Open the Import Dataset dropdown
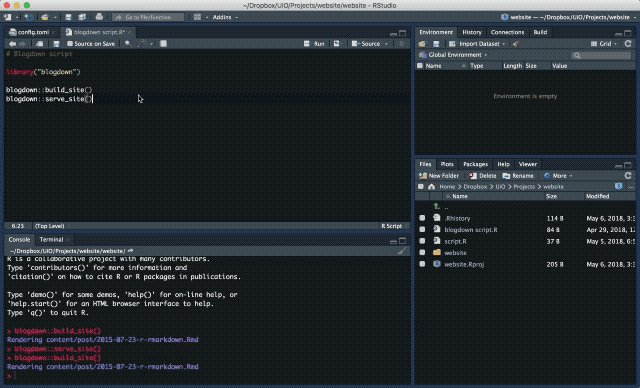This screenshot has width=640, height=388. (477, 44)
